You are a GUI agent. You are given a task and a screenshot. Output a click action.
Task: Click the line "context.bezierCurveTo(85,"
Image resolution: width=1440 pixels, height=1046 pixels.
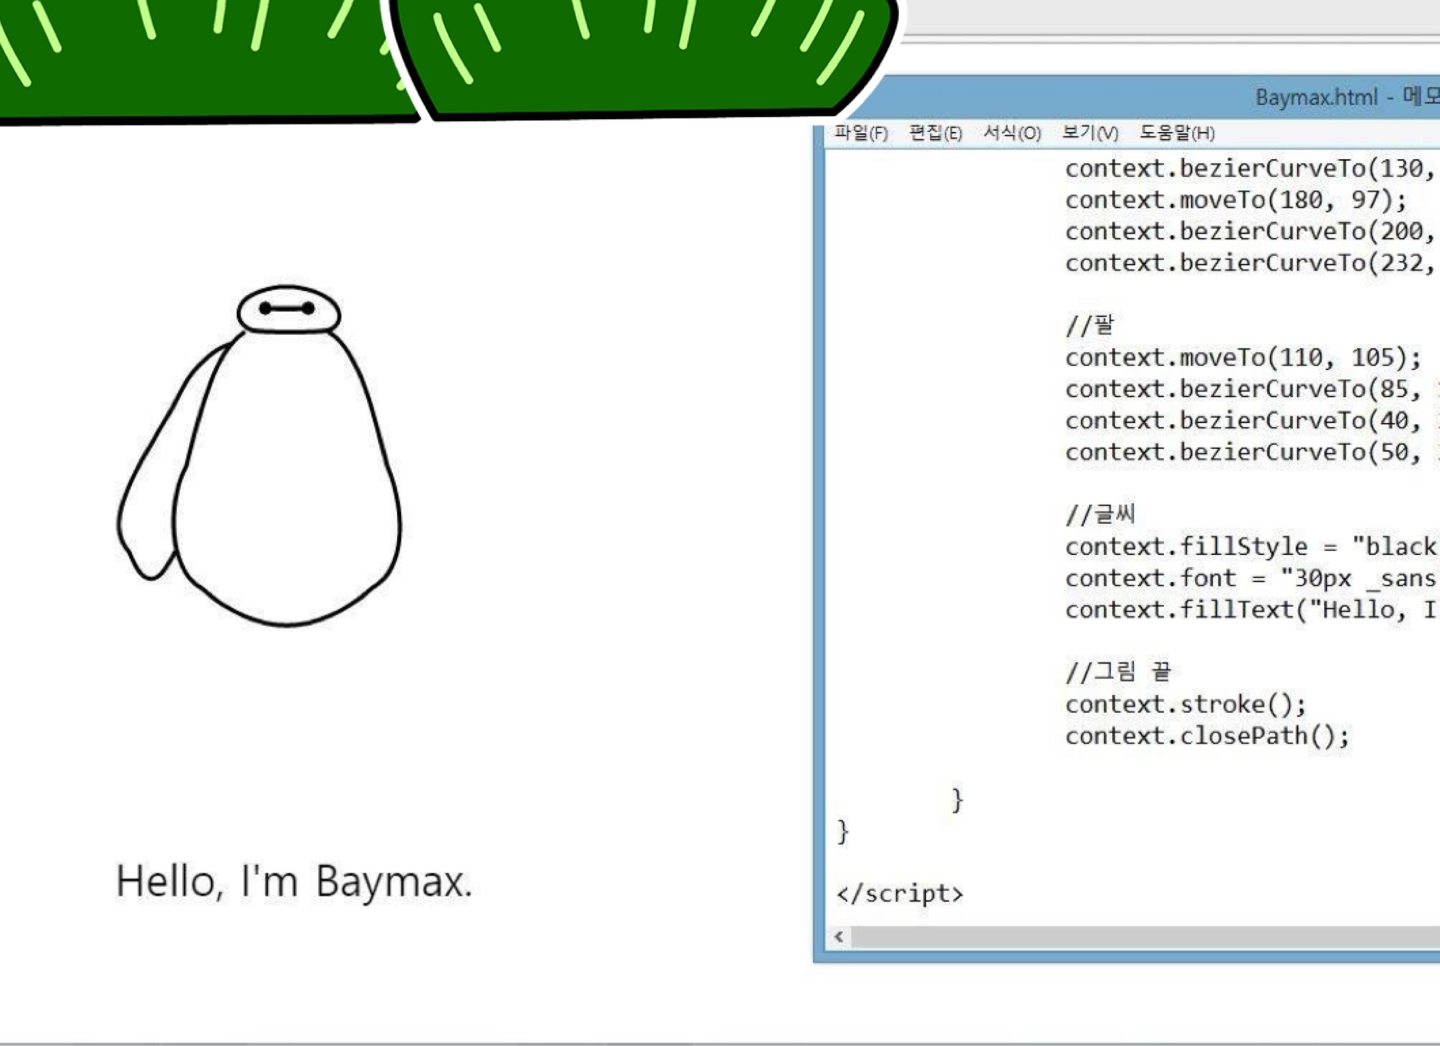(x=1243, y=389)
